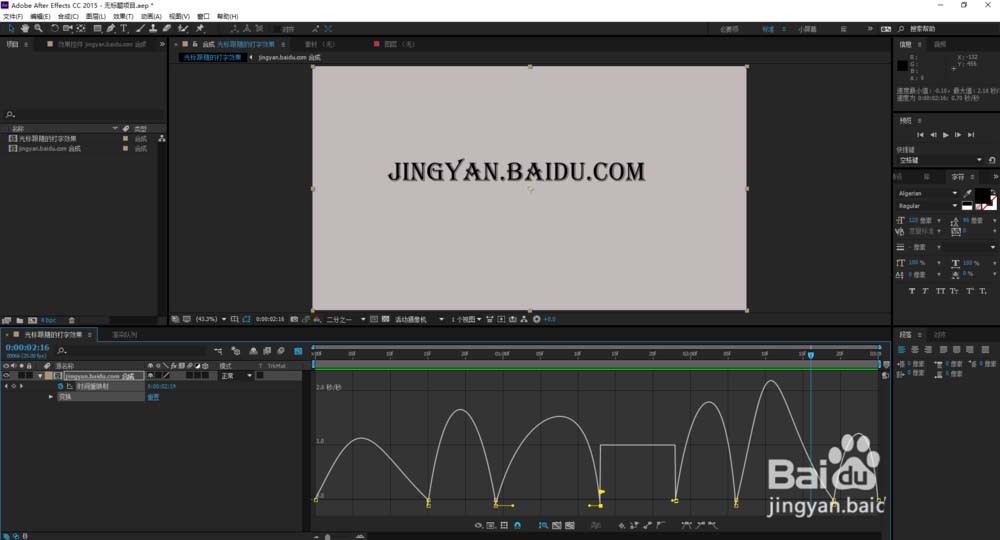Open 文件(F) menu
The image size is (1000, 540).
13,17
